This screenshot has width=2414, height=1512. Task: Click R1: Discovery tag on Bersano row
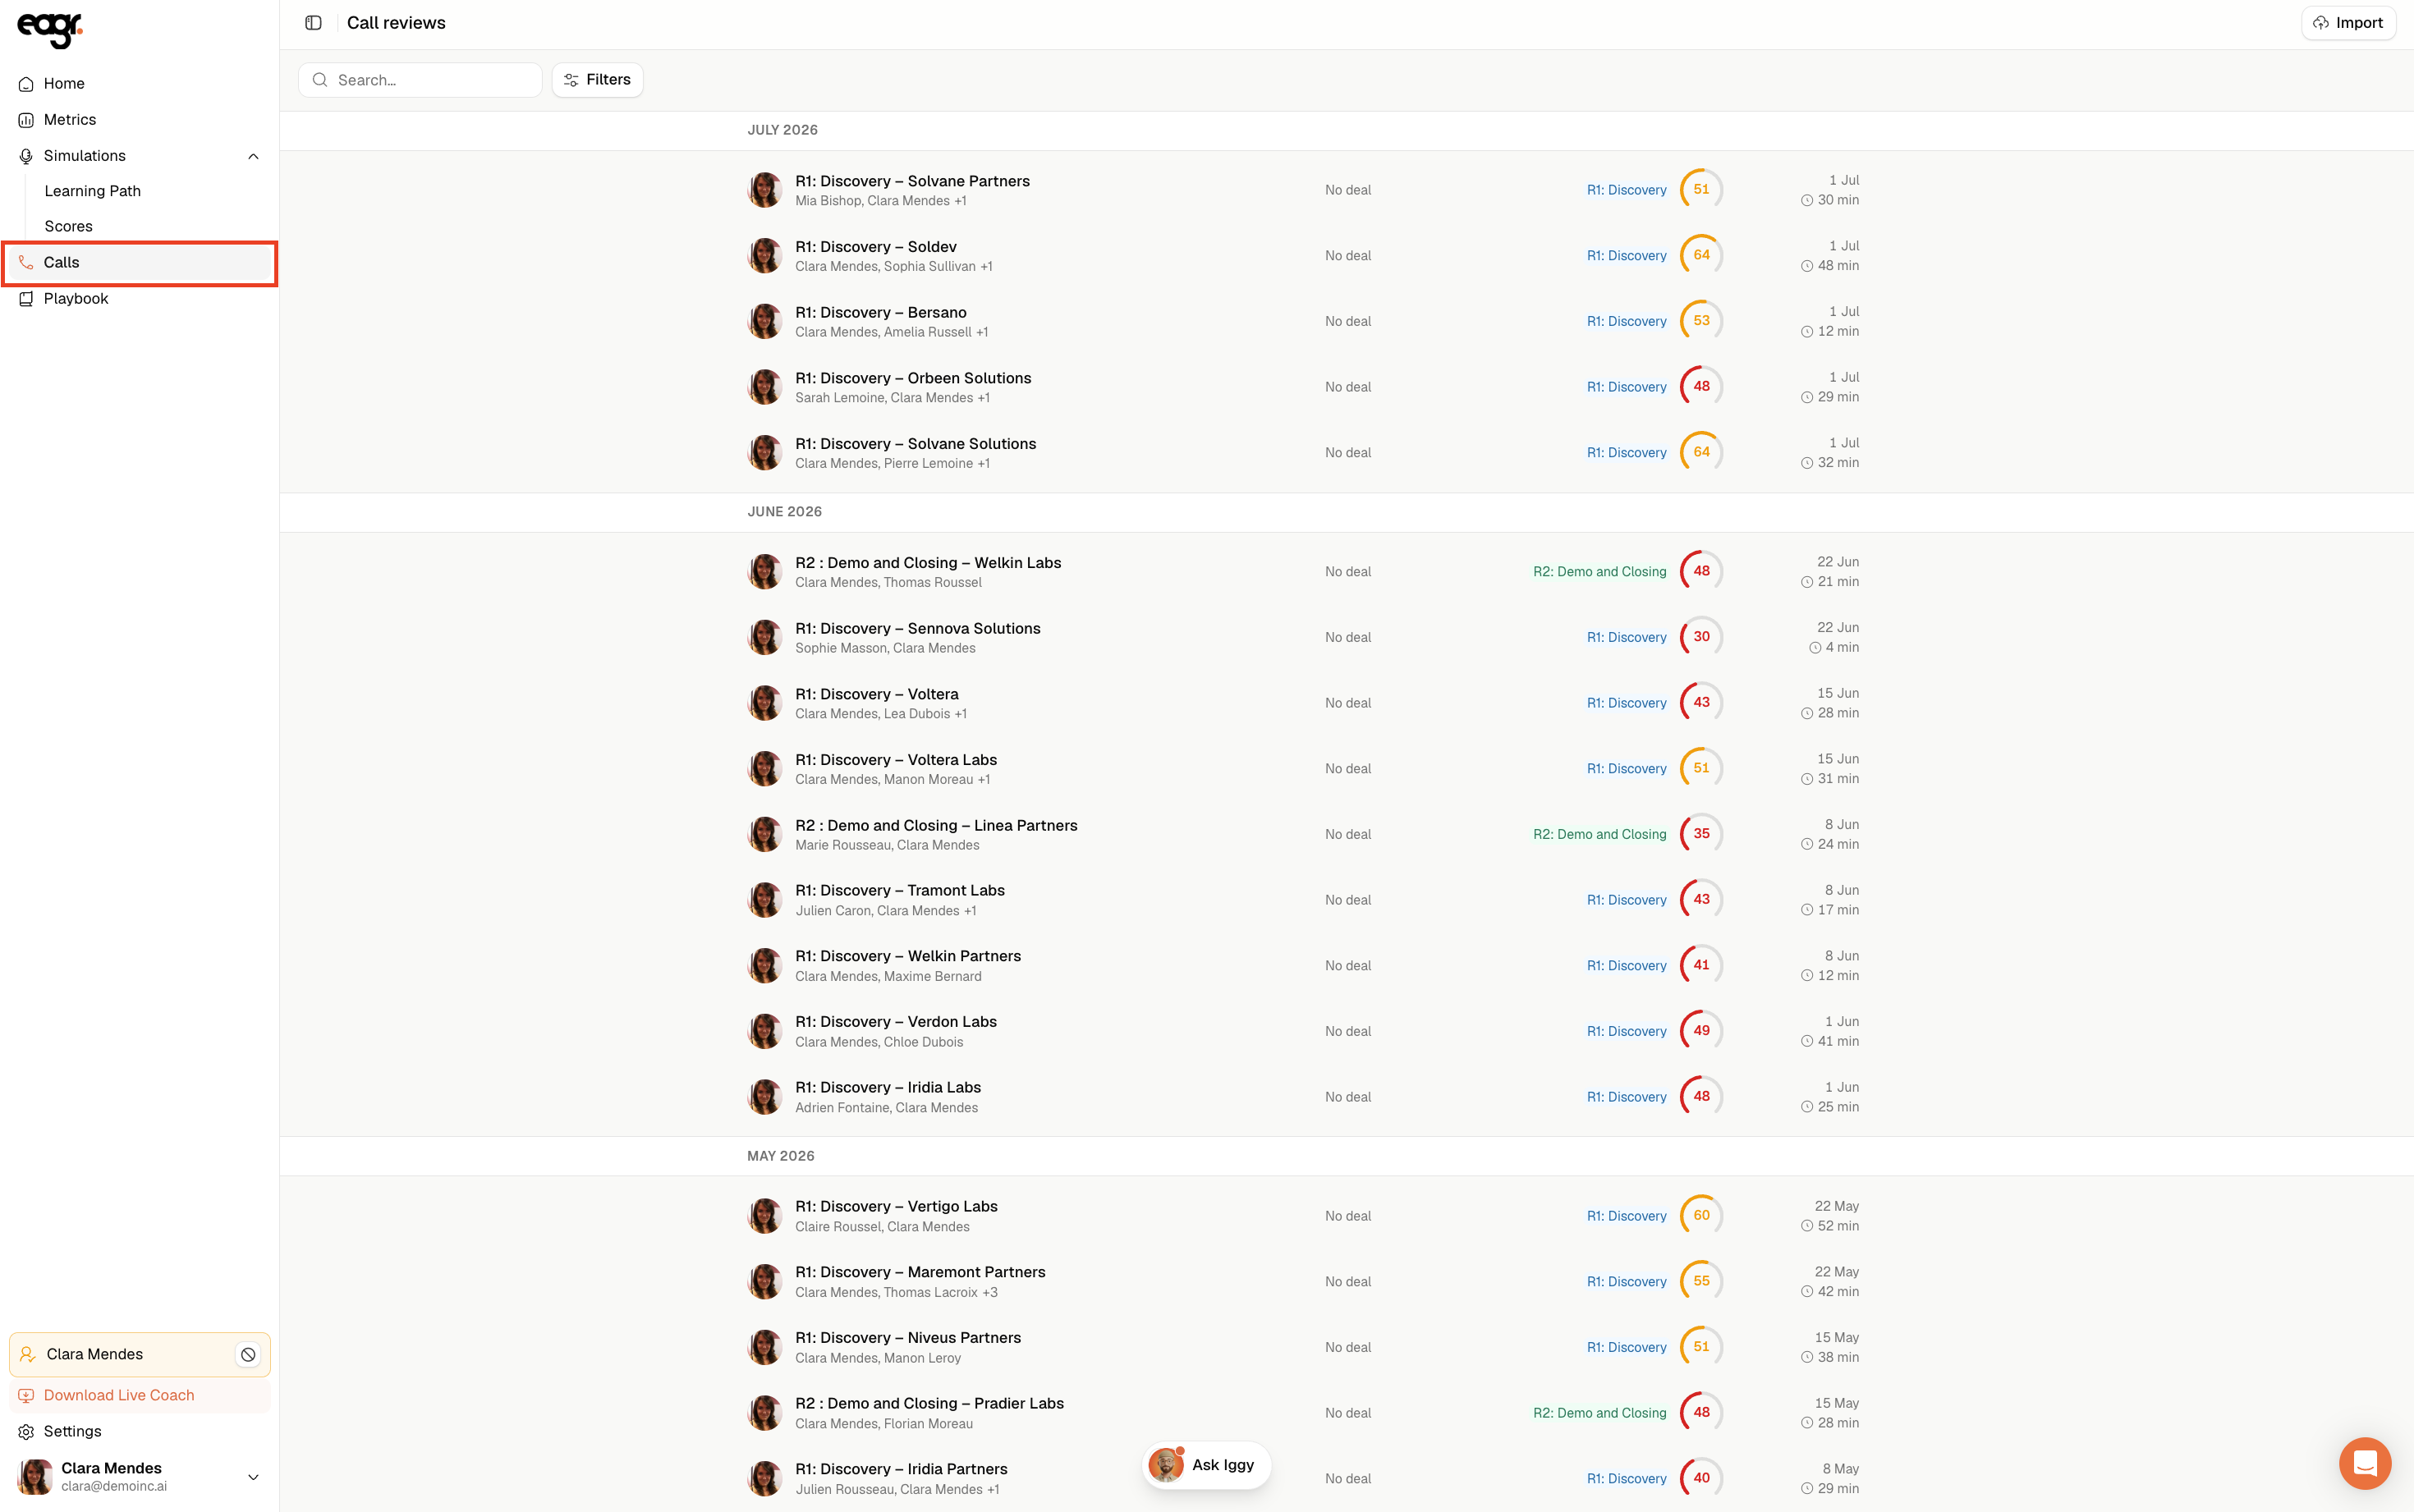click(1626, 321)
